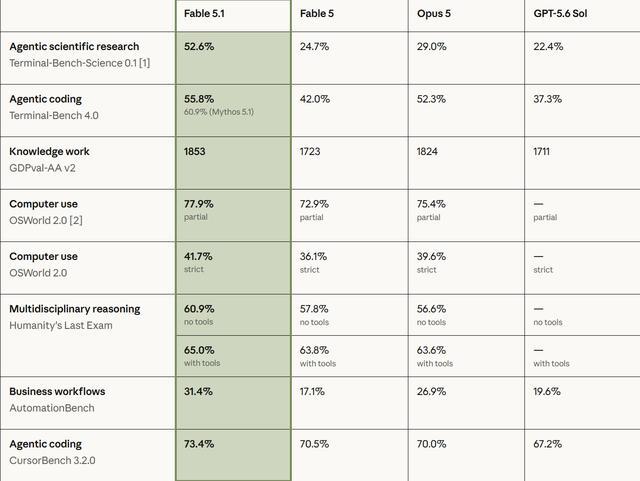Click the Agentic scientific research row label

[74, 47]
